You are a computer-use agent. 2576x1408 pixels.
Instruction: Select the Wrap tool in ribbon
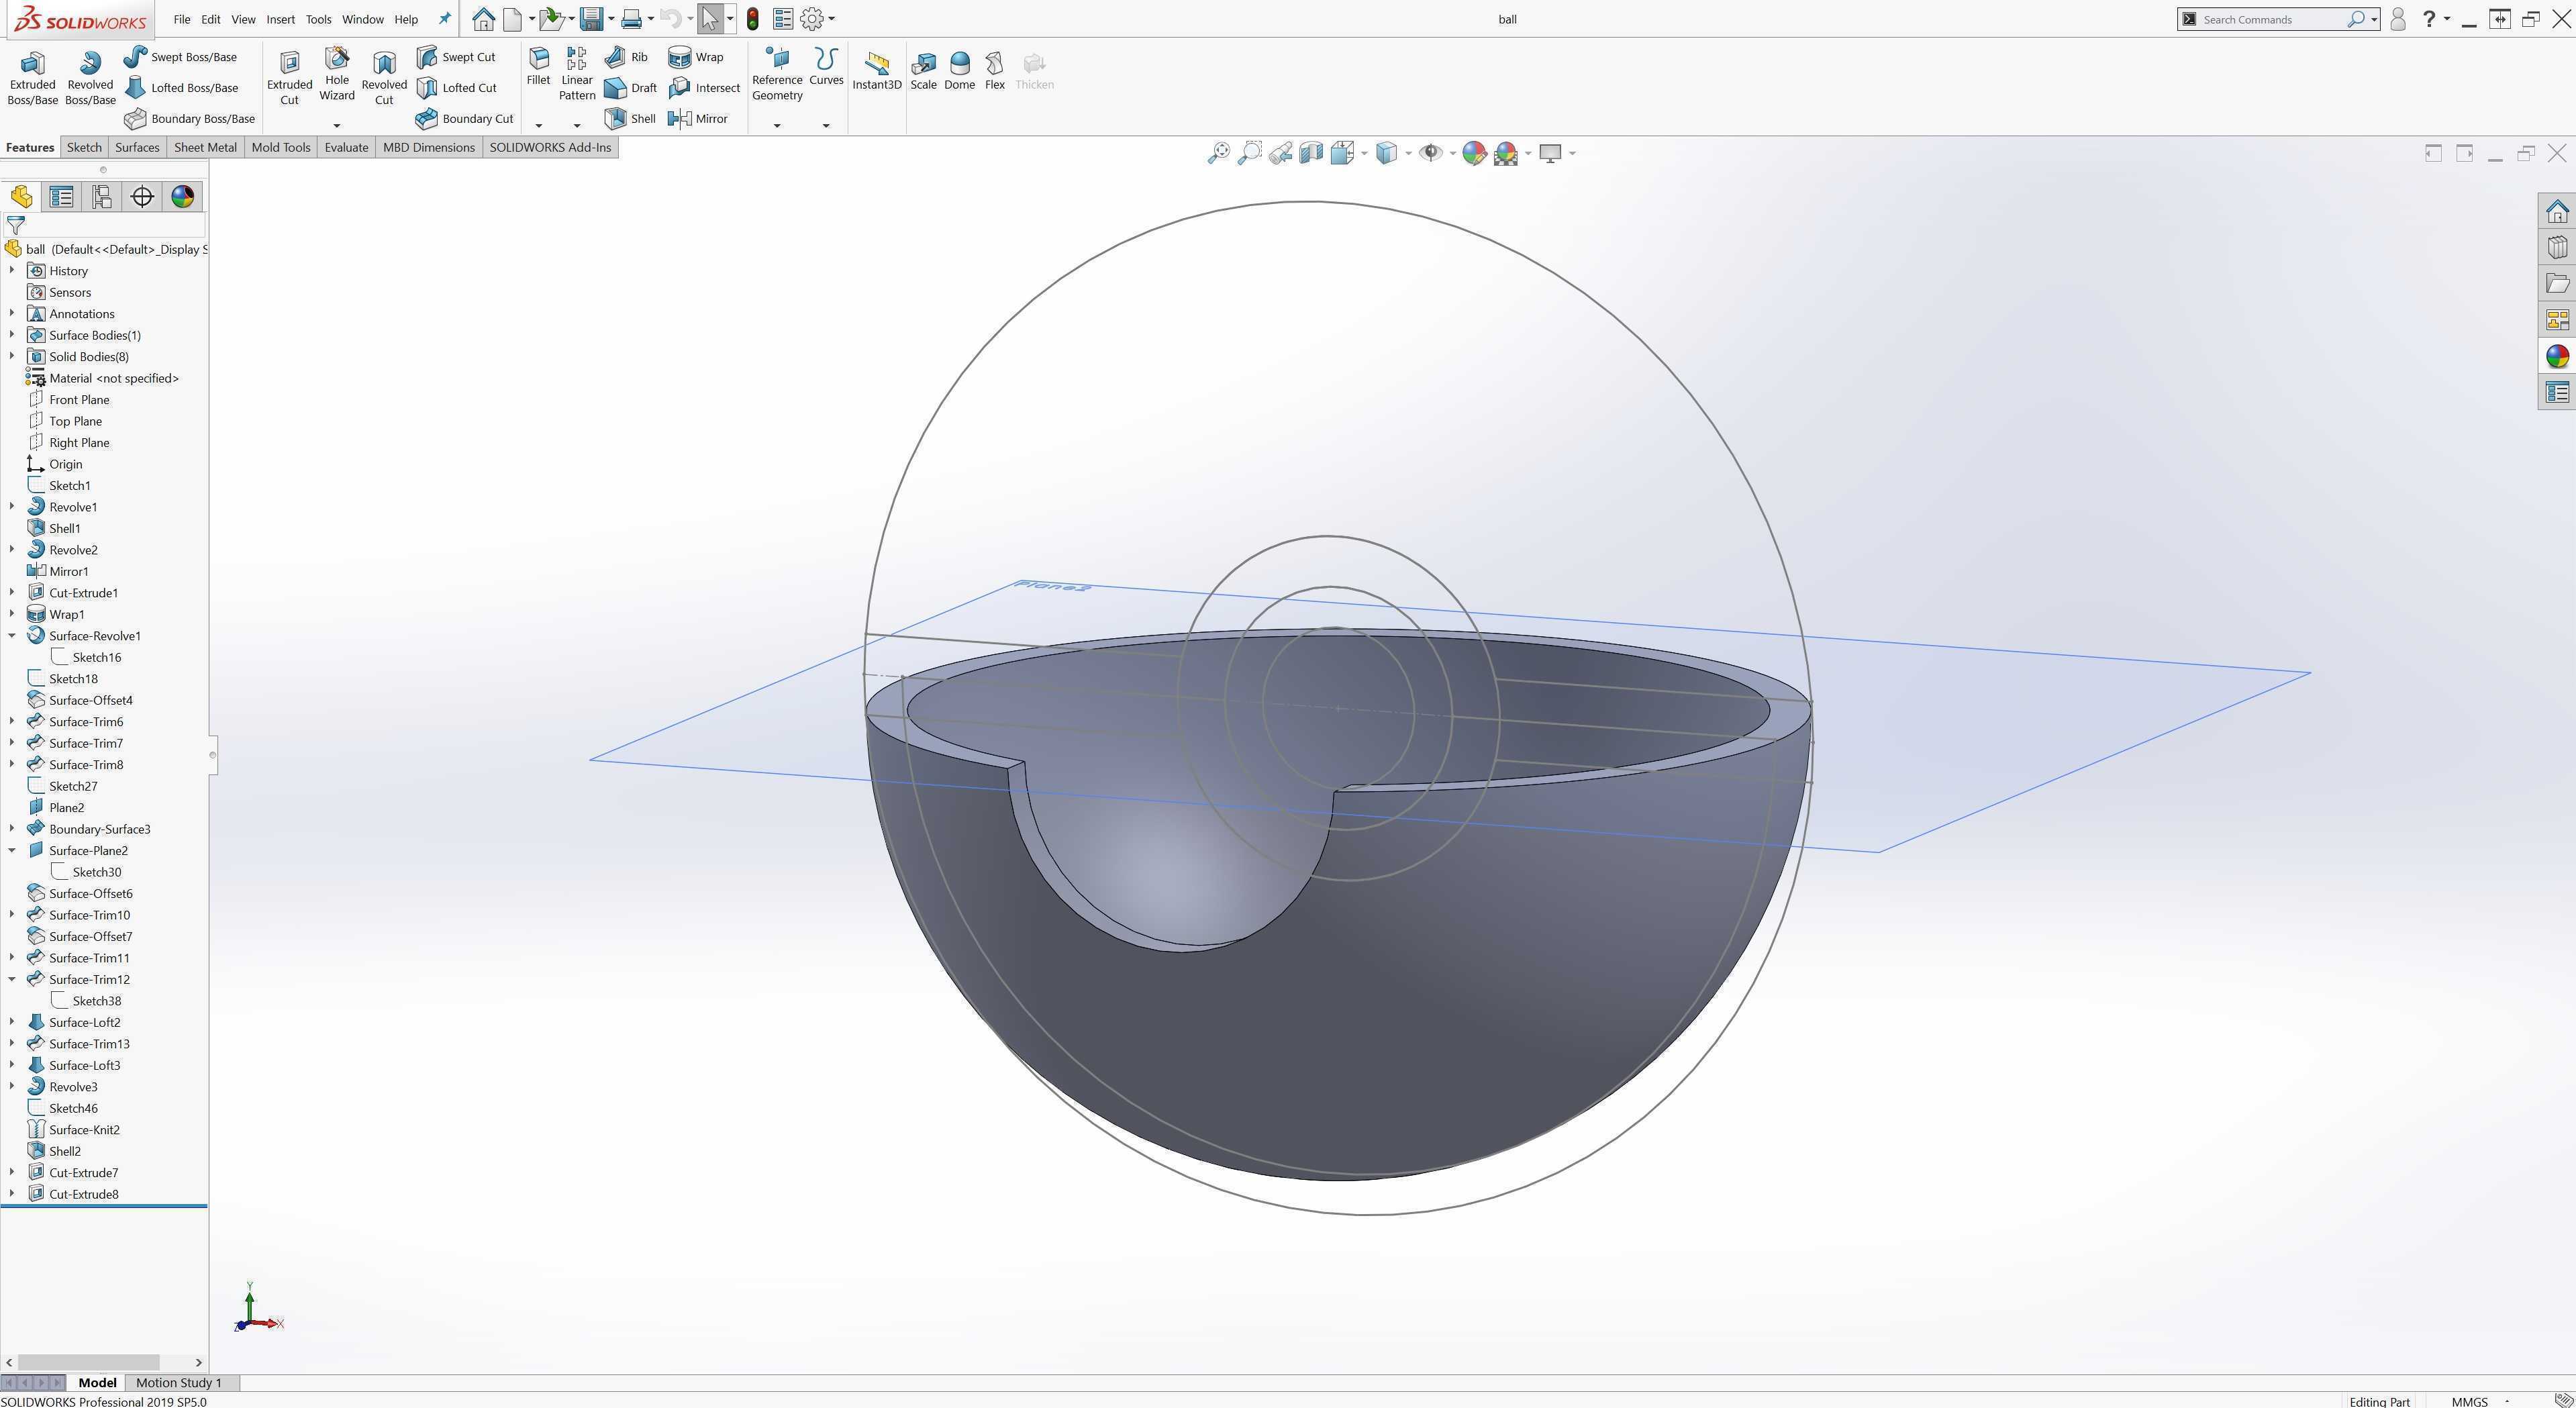[696, 57]
